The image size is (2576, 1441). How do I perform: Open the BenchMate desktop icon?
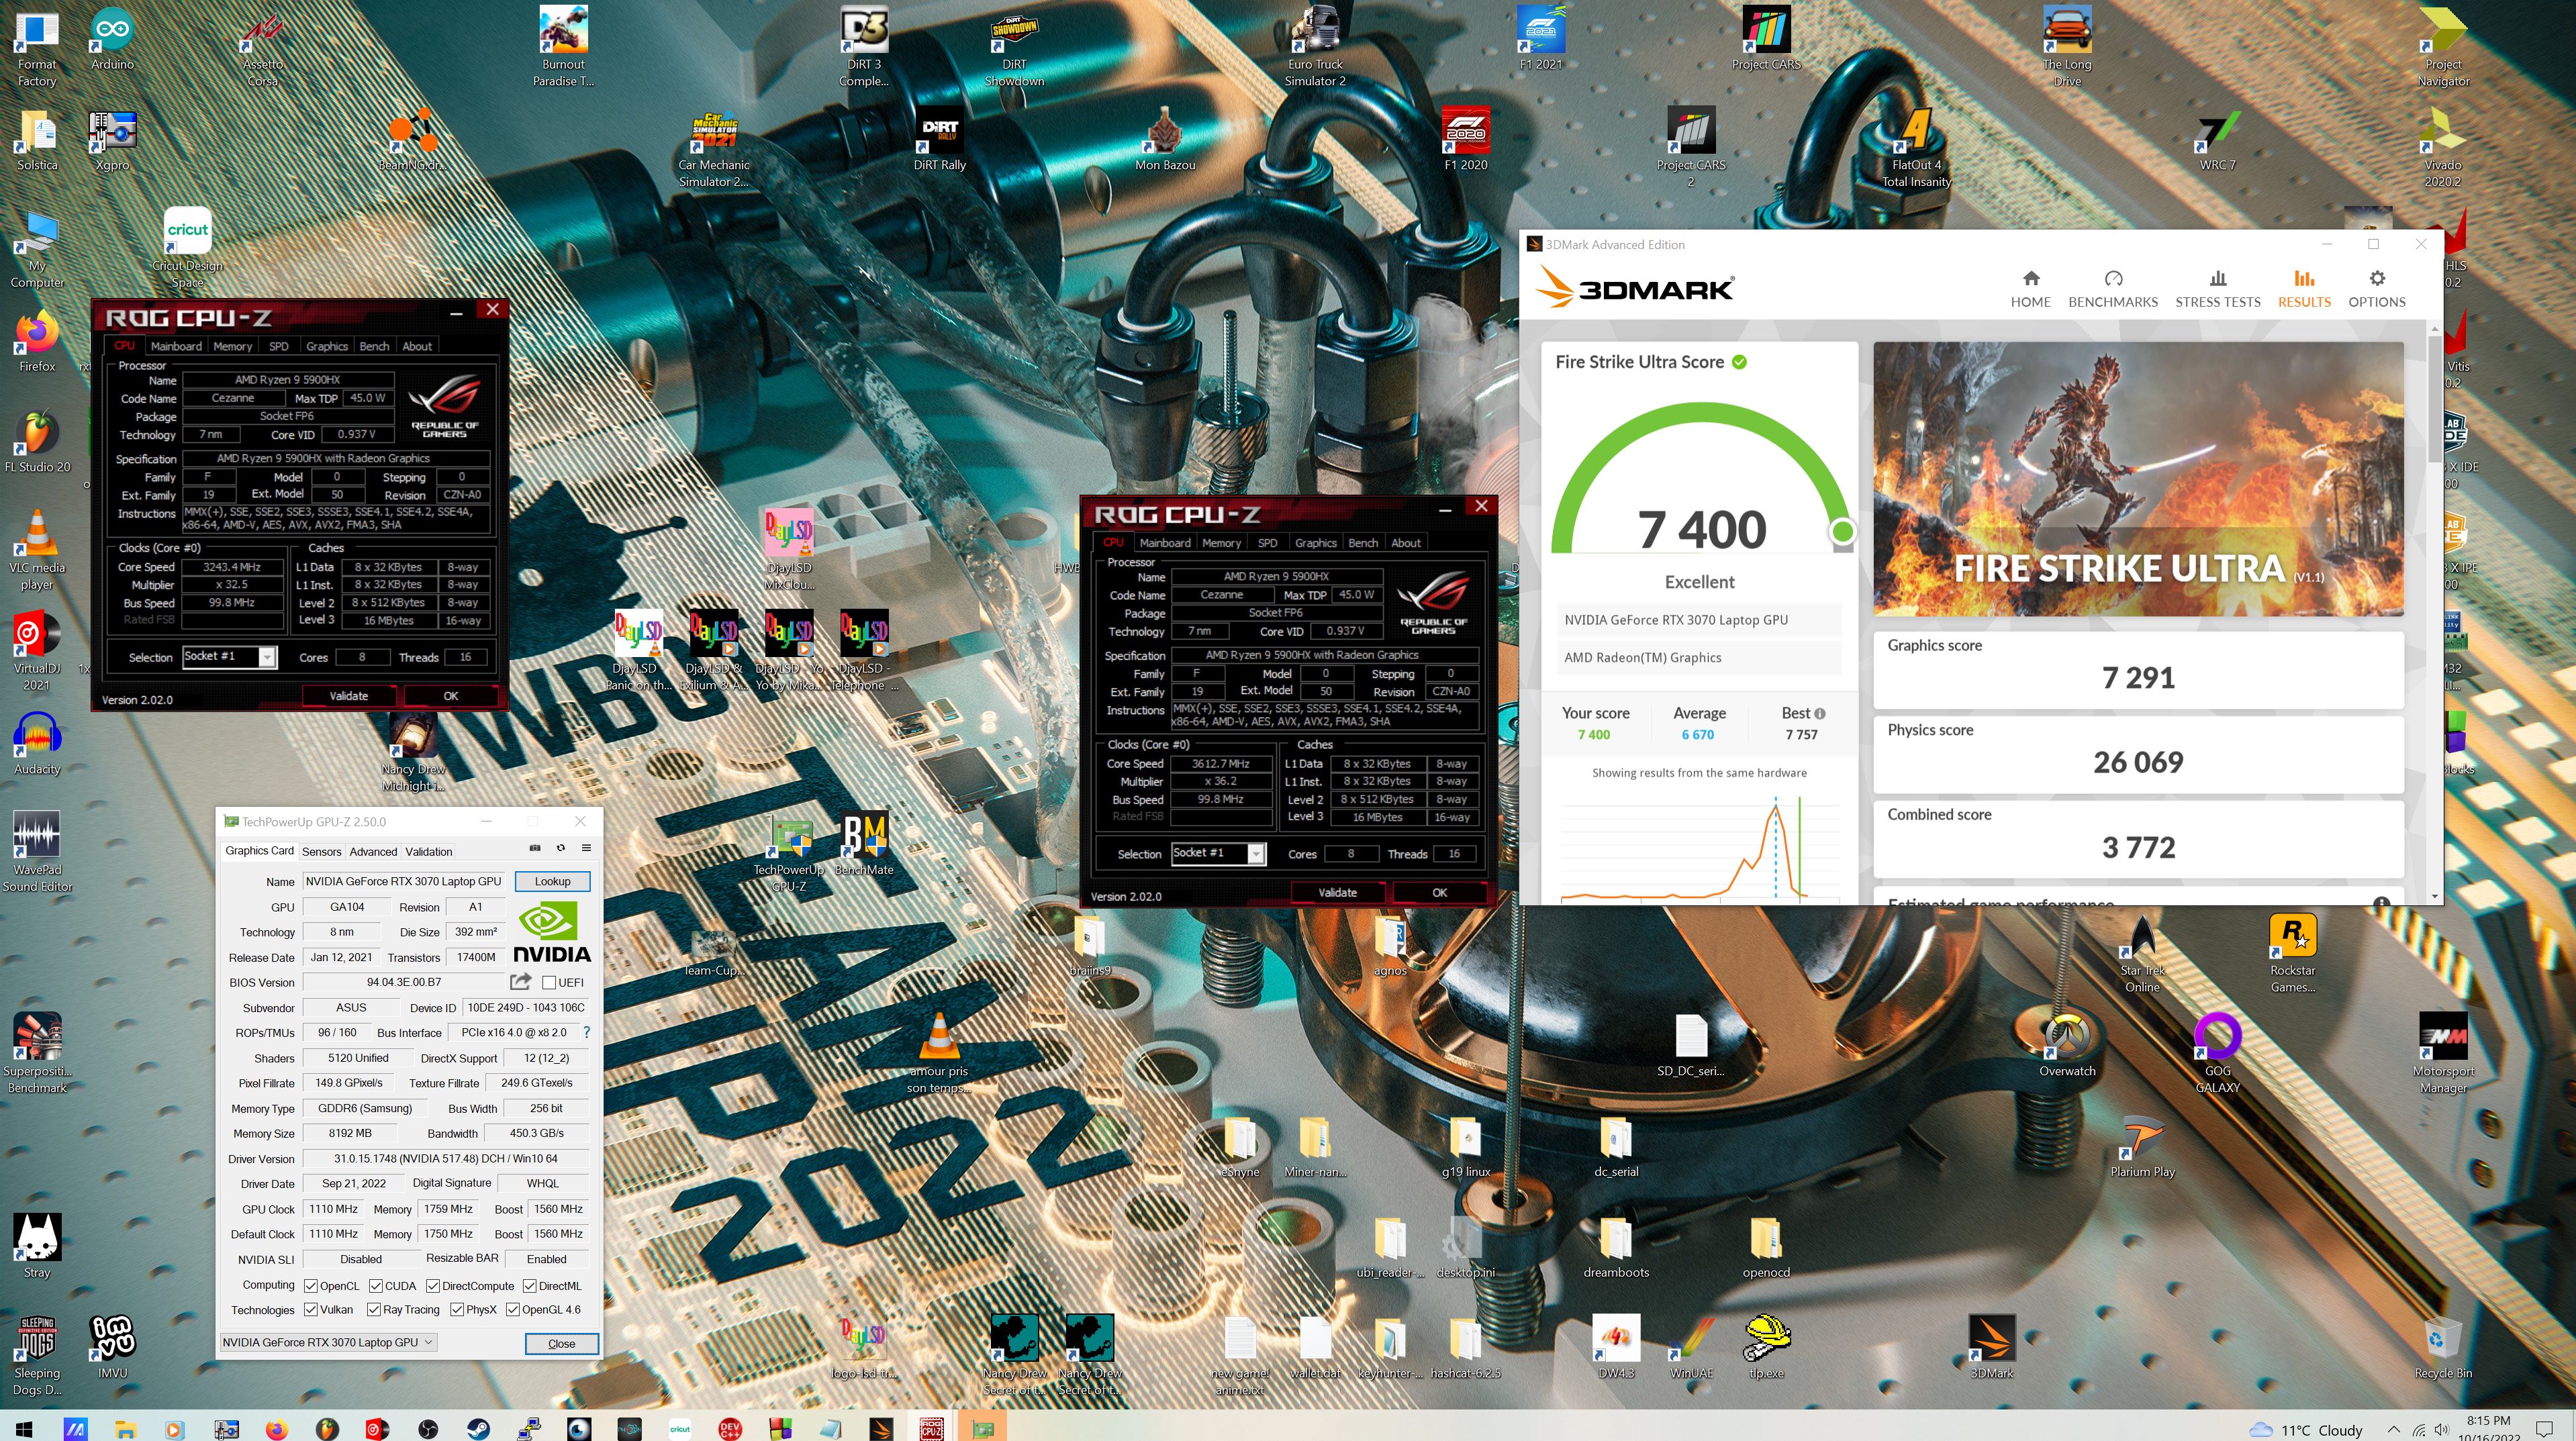click(x=864, y=844)
